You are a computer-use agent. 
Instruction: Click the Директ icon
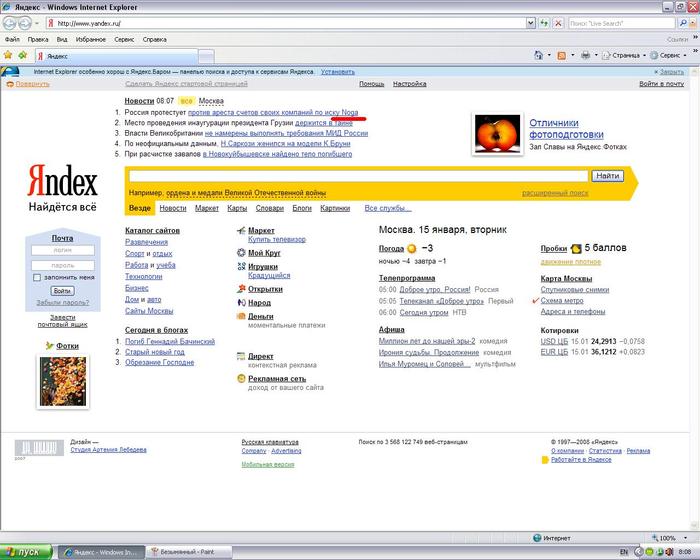click(x=241, y=356)
